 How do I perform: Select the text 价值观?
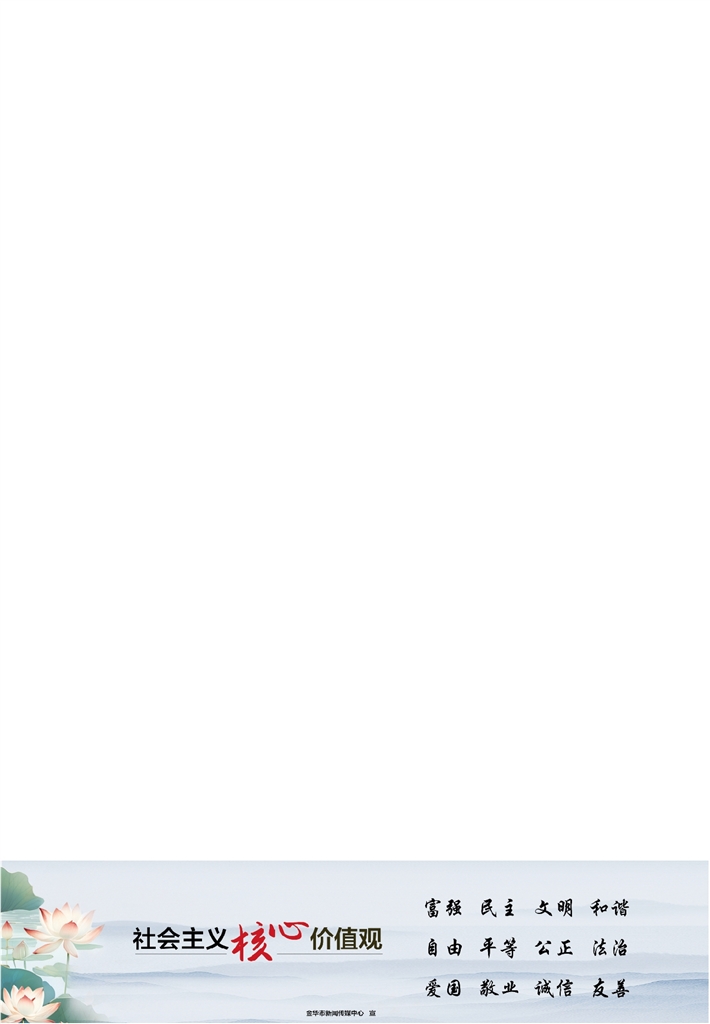click(x=346, y=938)
